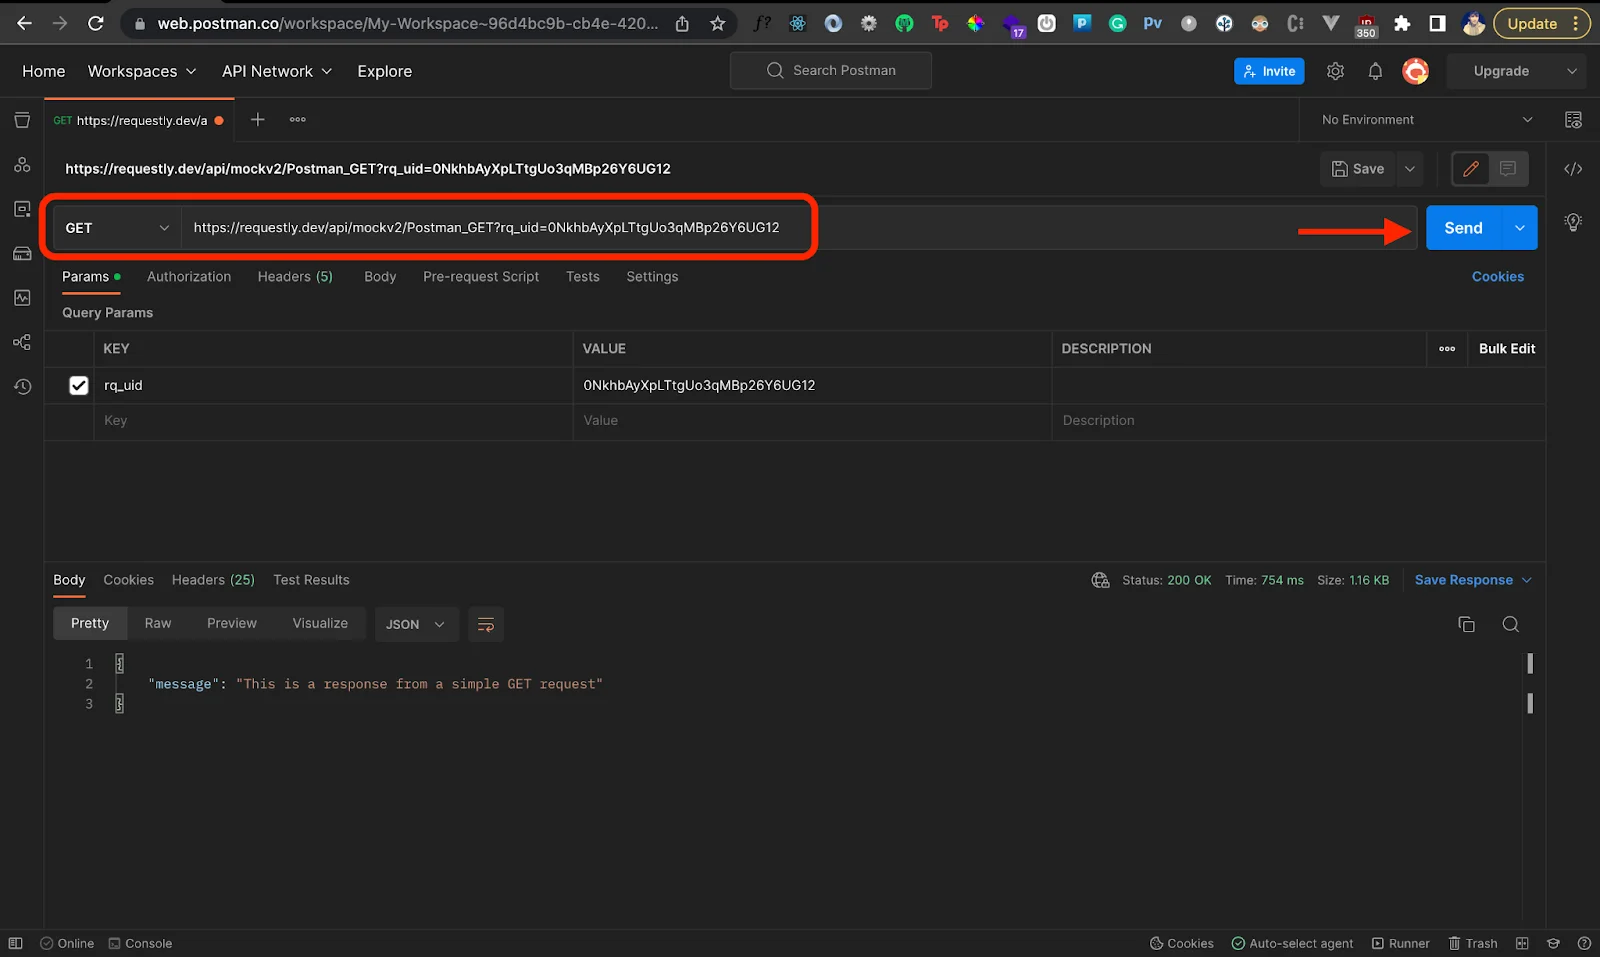Image resolution: width=1600 pixels, height=957 pixels.
Task: Open the response Headers (25) tab
Action: click(213, 580)
